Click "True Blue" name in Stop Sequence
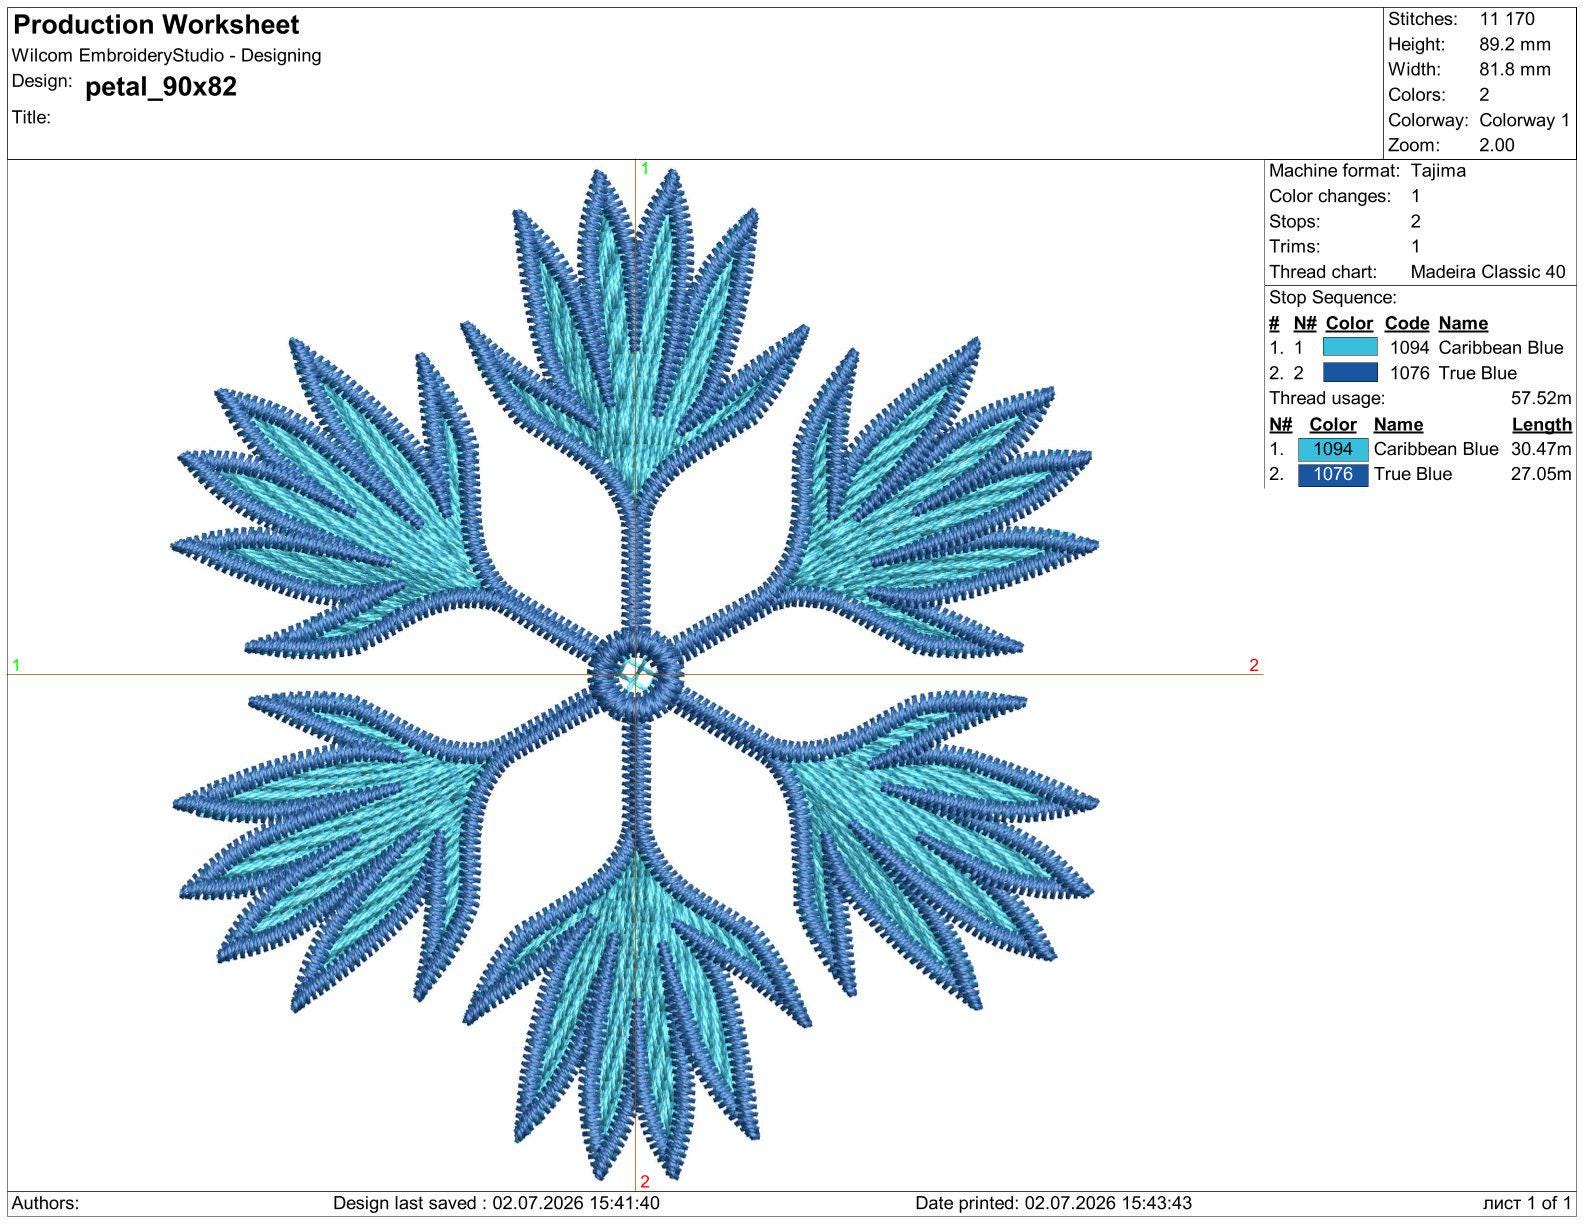Image resolution: width=1584 pixels, height=1224 pixels. pos(1477,373)
